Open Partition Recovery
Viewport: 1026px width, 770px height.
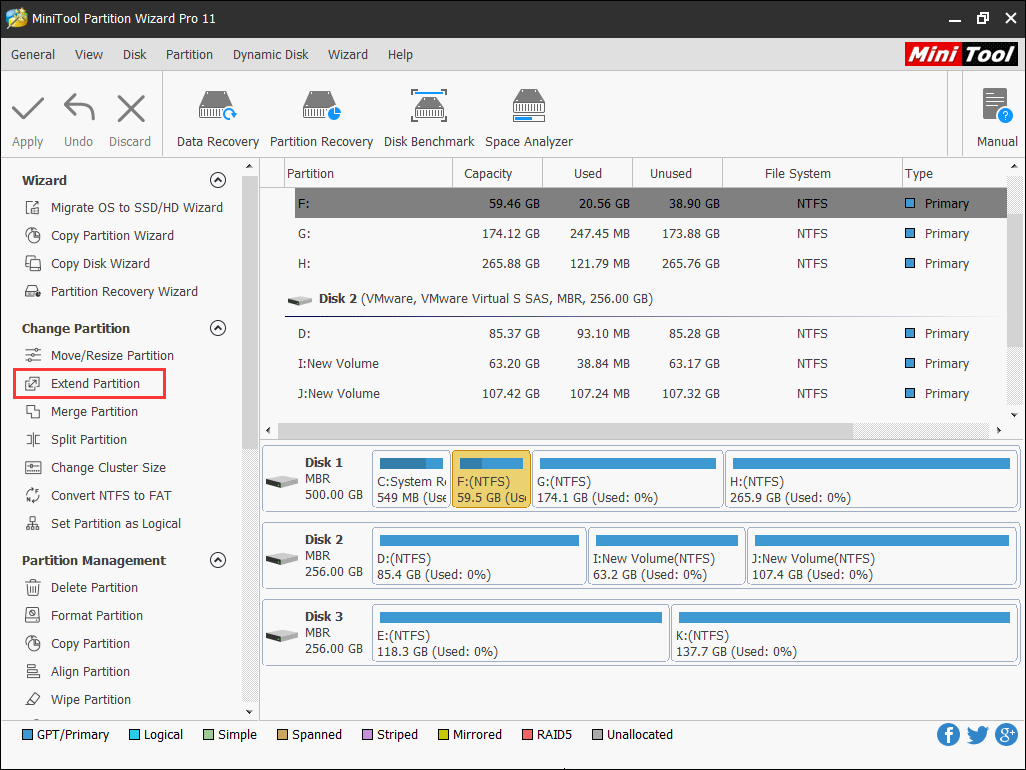click(321, 115)
